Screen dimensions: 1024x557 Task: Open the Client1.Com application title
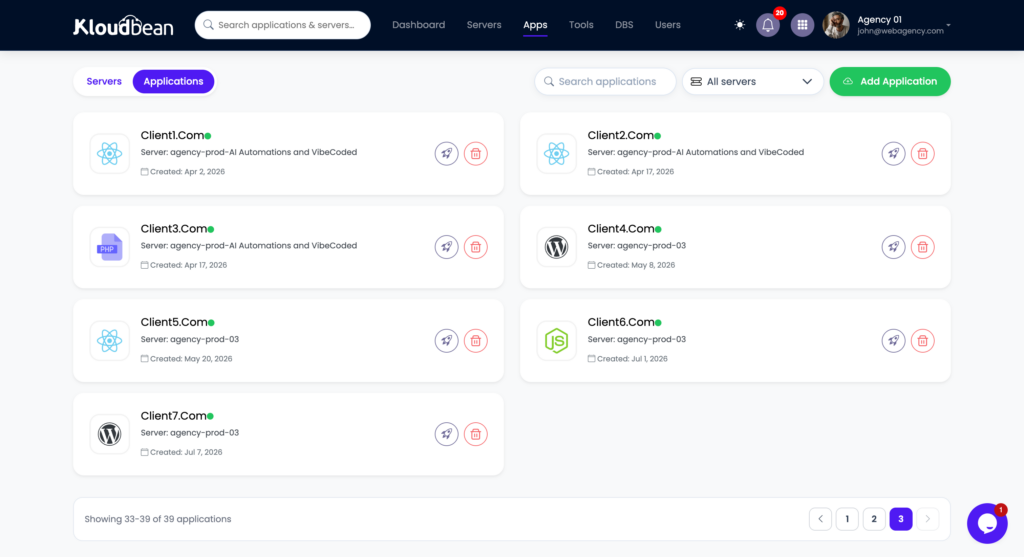(172, 135)
